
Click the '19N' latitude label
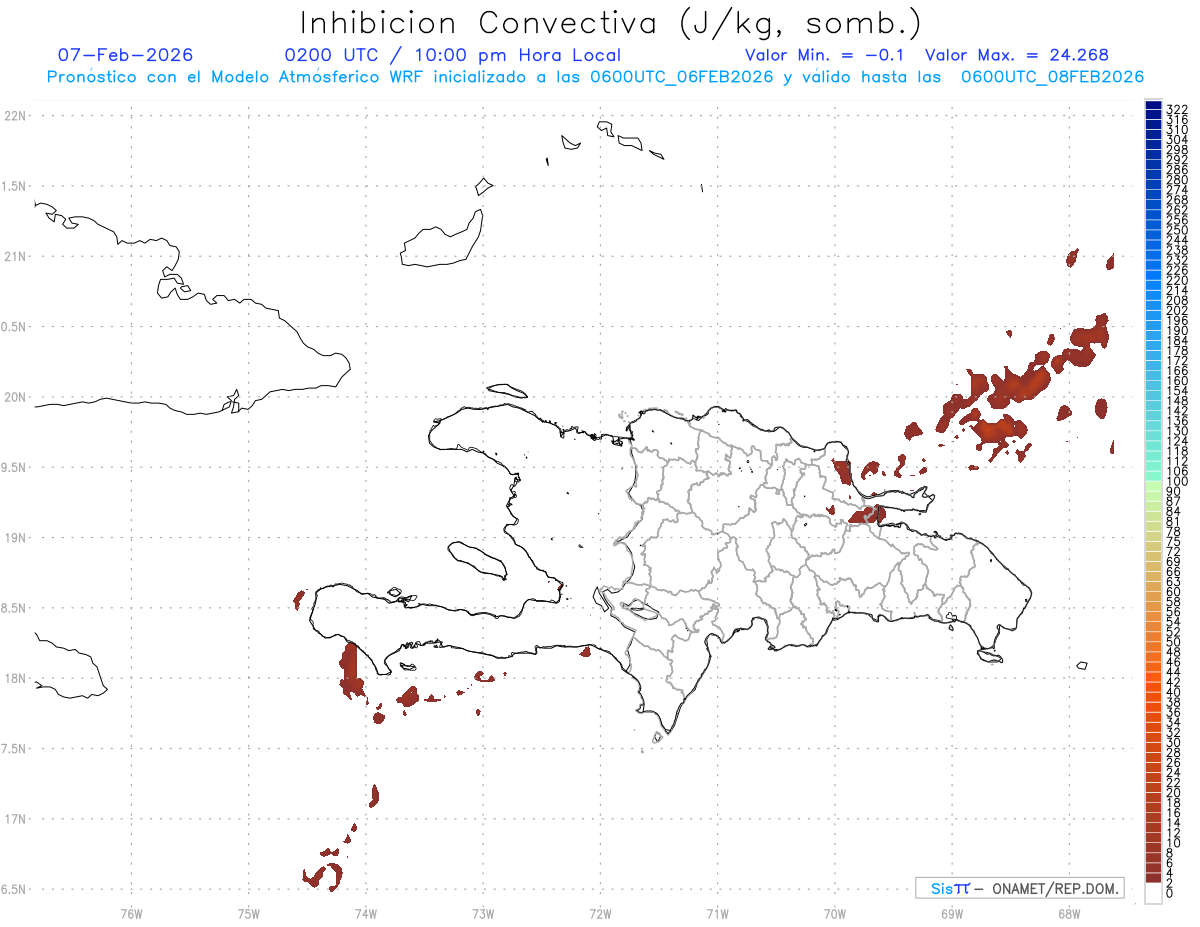pos(15,538)
